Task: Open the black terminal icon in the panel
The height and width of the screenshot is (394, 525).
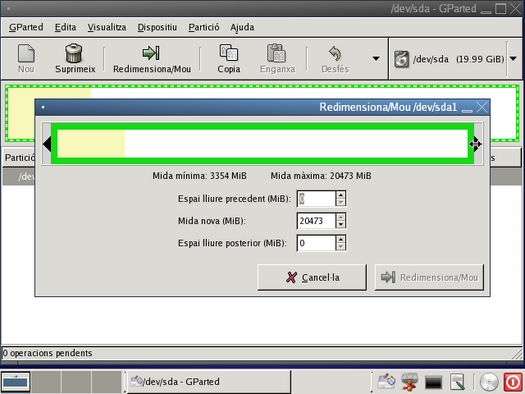Action: coord(433,382)
